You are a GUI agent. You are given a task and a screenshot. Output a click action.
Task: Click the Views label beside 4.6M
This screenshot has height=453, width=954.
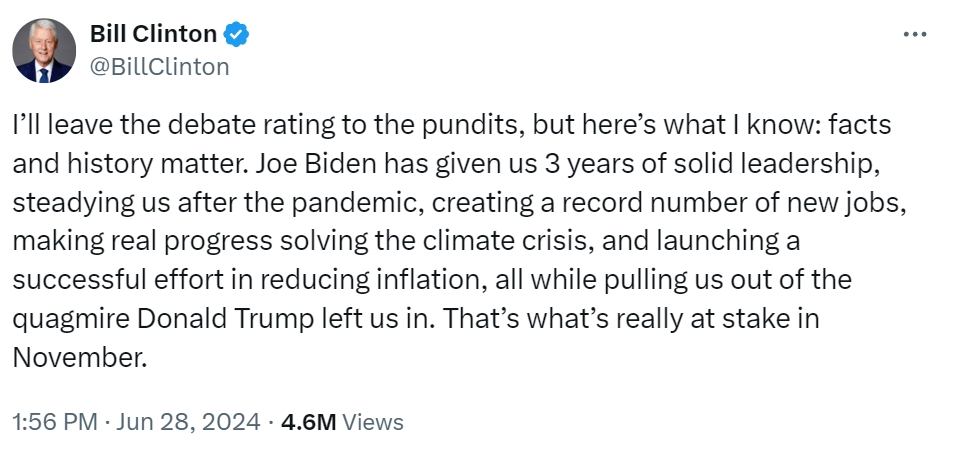click(373, 421)
